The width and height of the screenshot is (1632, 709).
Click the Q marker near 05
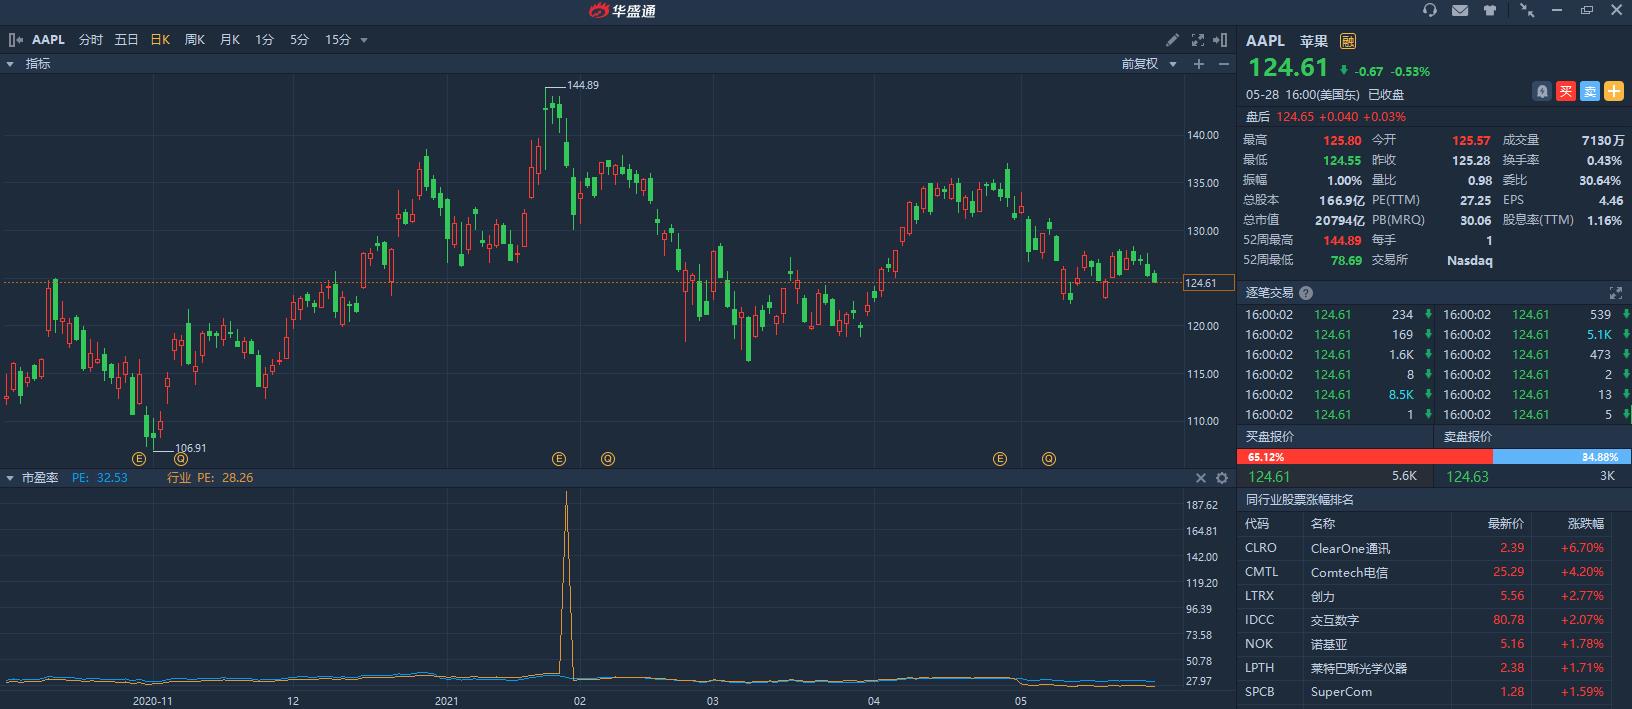pos(1049,459)
